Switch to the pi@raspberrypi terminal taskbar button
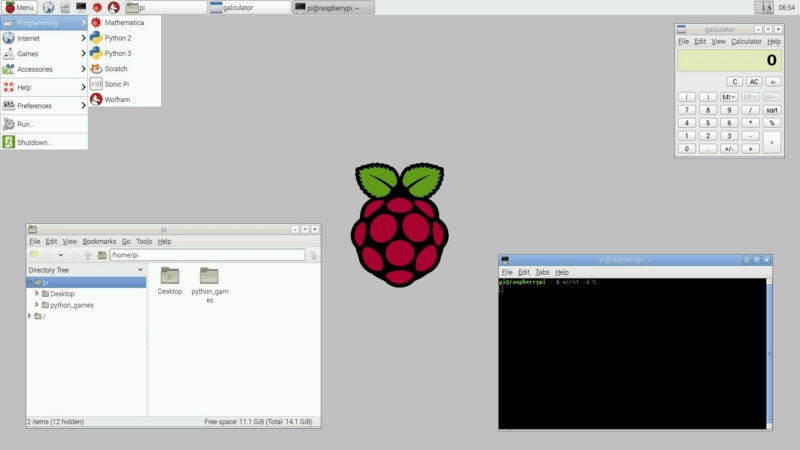The height and width of the screenshot is (450, 800). pyautogui.click(x=334, y=8)
